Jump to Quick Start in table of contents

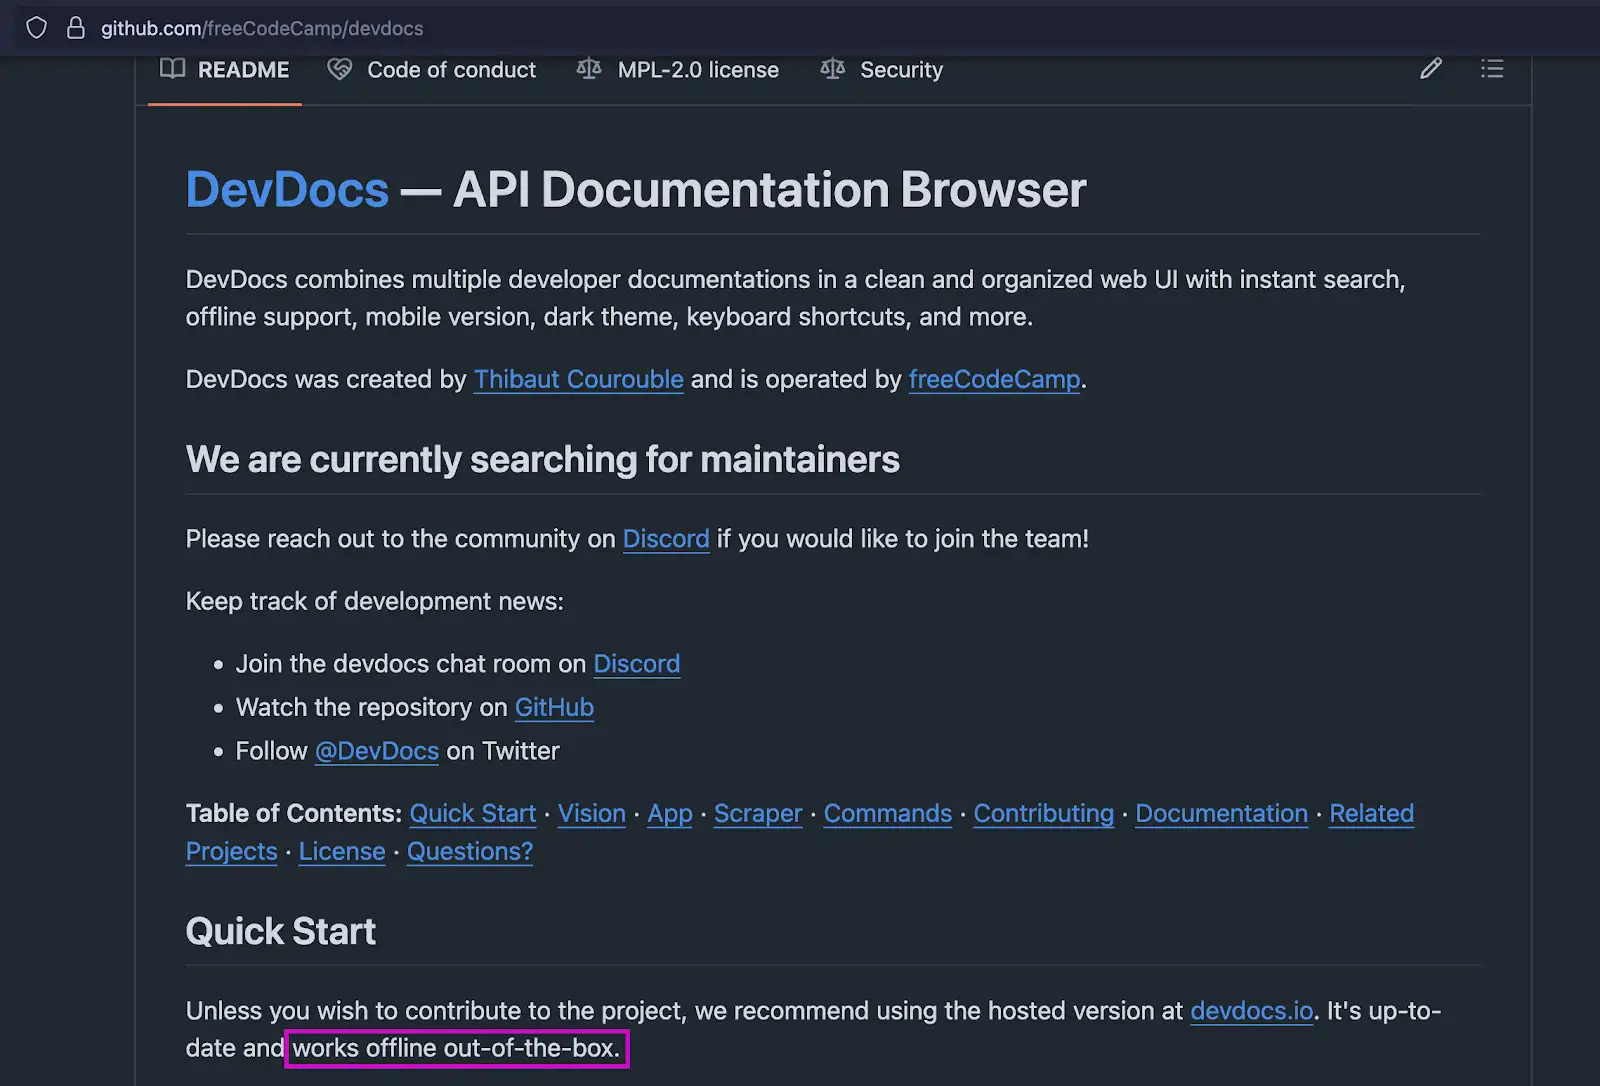473,814
